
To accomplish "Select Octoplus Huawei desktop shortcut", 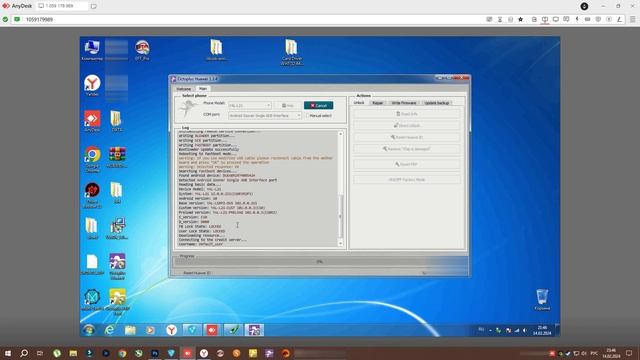I will click(x=117, y=267).
